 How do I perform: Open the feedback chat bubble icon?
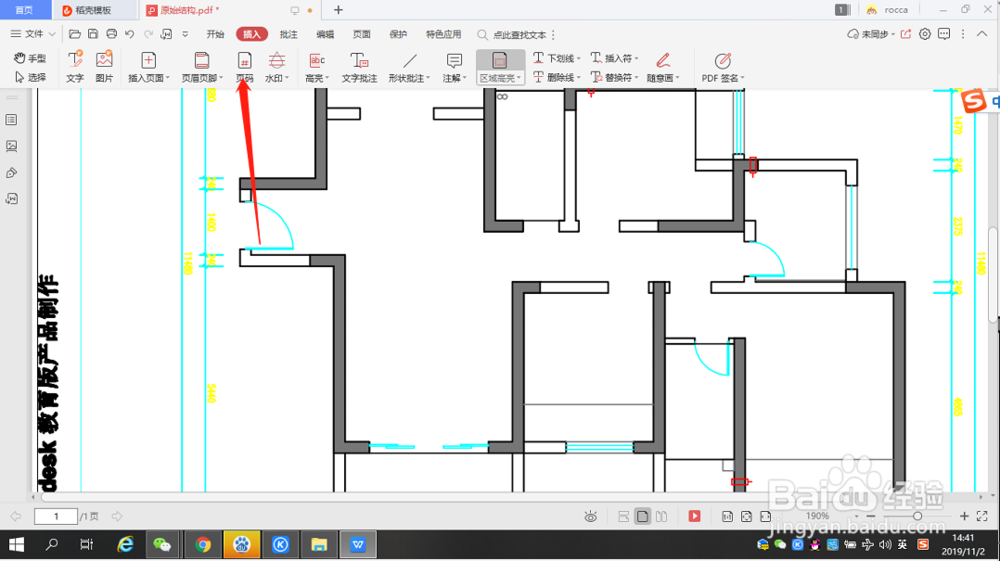(944, 34)
